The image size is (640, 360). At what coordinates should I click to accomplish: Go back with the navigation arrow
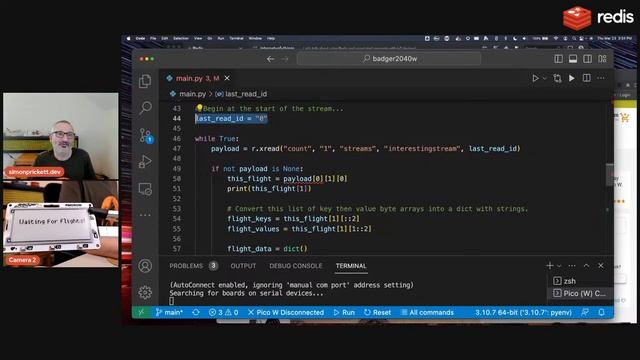[270, 59]
